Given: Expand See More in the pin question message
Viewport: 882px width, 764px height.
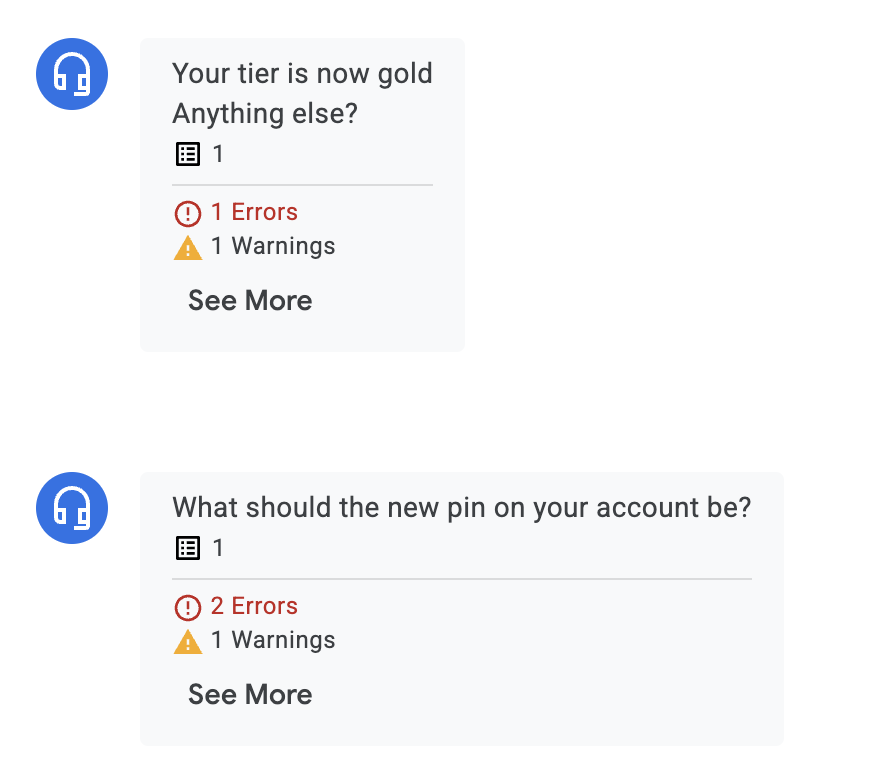Looking at the screenshot, I should (x=250, y=694).
